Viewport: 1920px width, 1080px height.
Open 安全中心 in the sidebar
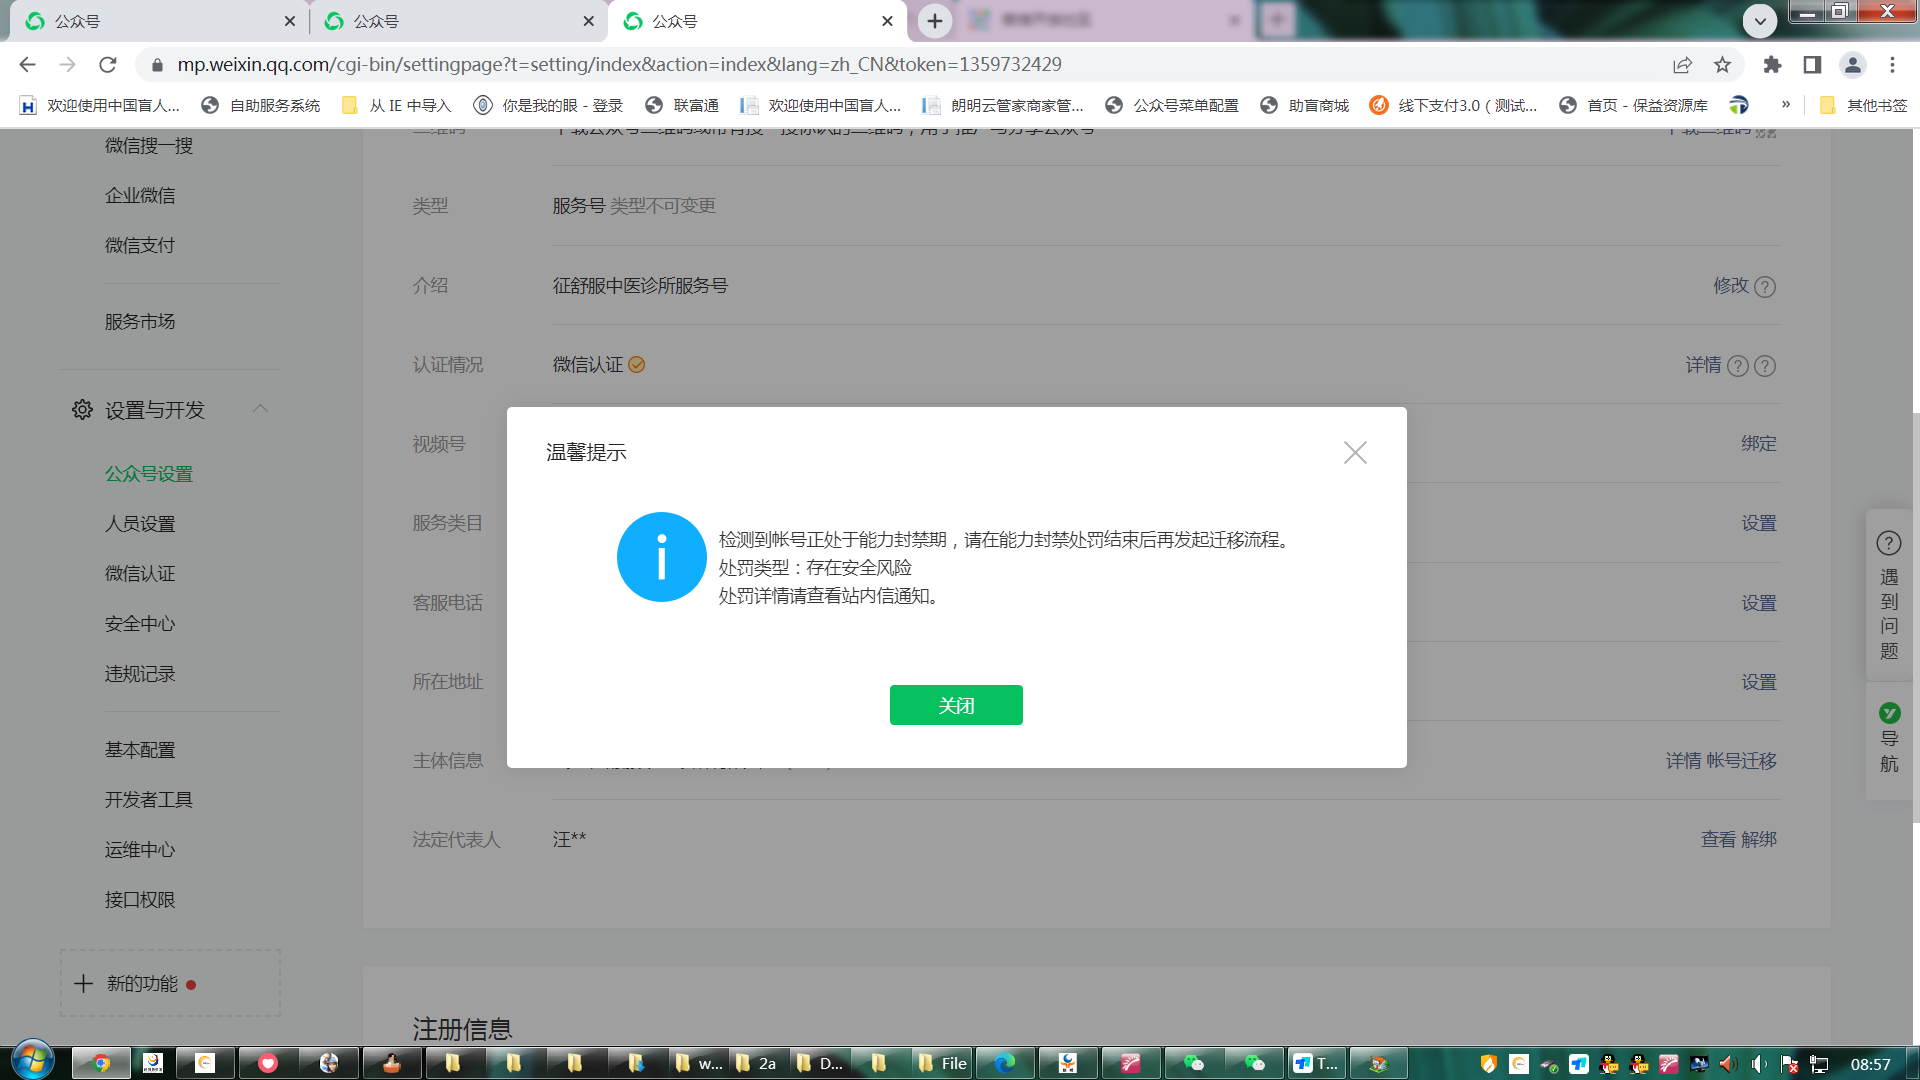[x=140, y=624]
